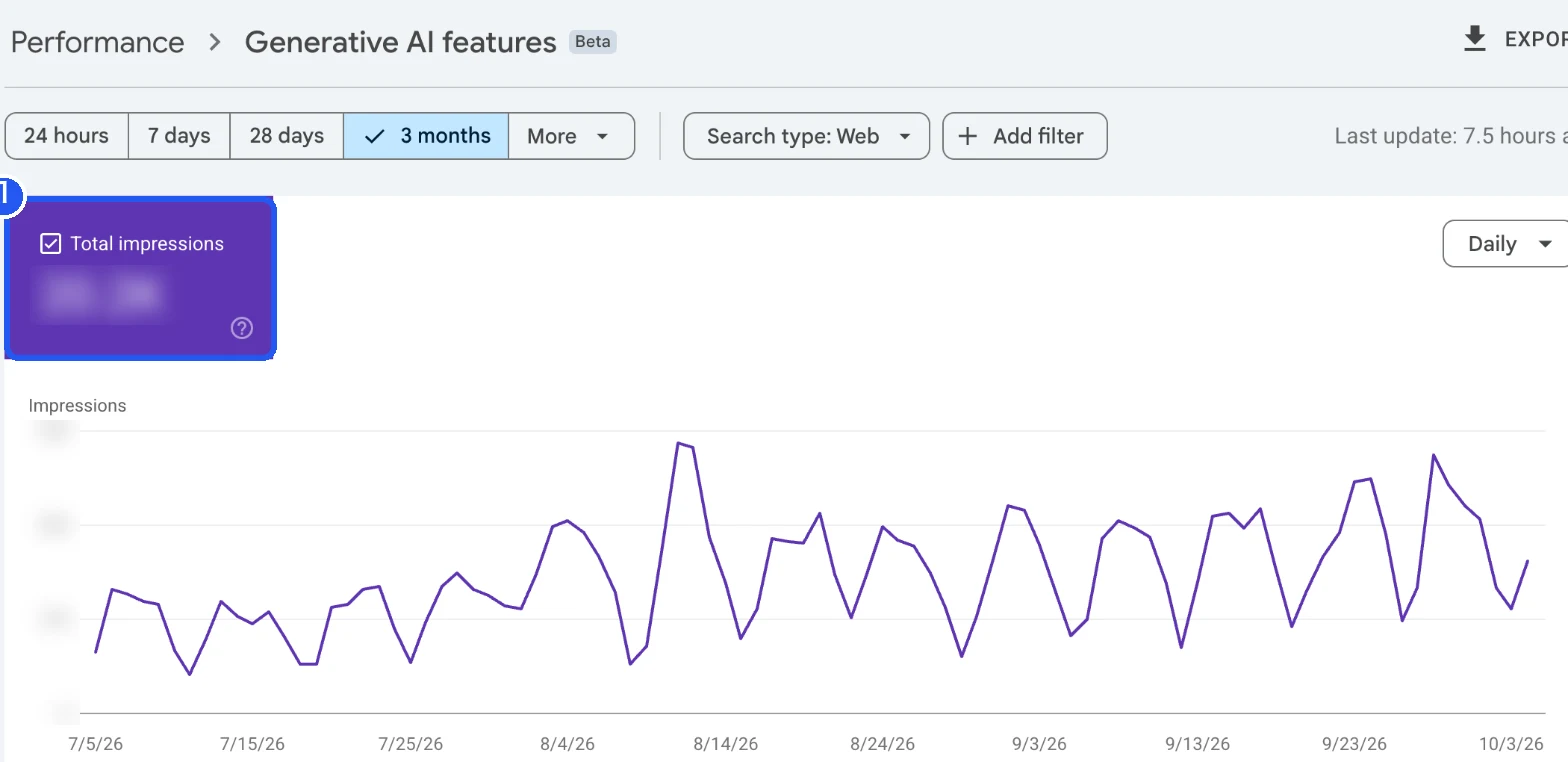1568x762 pixels.
Task: Click the 8/14/26 date label
Action: pyautogui.click(x=725, y=744)
